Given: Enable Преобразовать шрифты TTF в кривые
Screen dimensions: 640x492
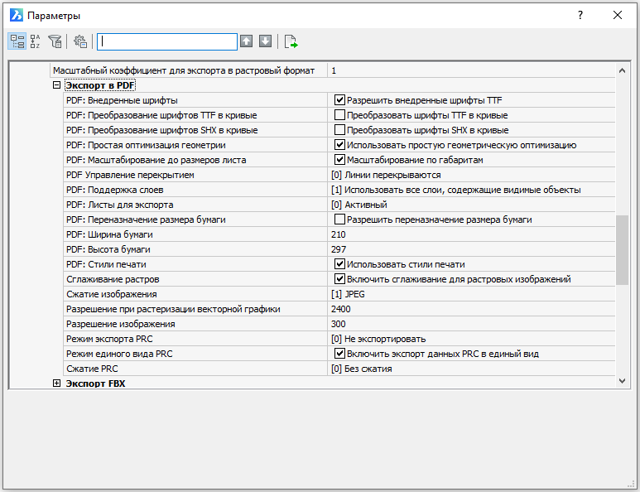Looking at the screenshot, I should (340, 115).
